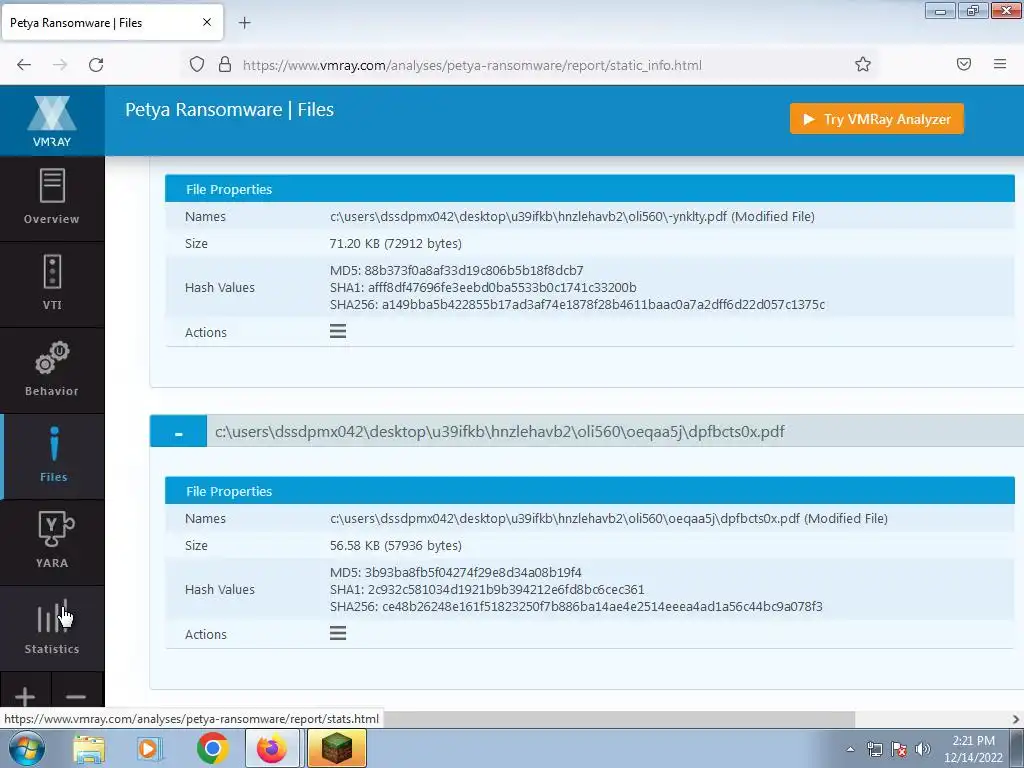This screenshot has height=768, width=1024.
Task: Open the VTI sidebar section
Action: [x=52, y=284]
